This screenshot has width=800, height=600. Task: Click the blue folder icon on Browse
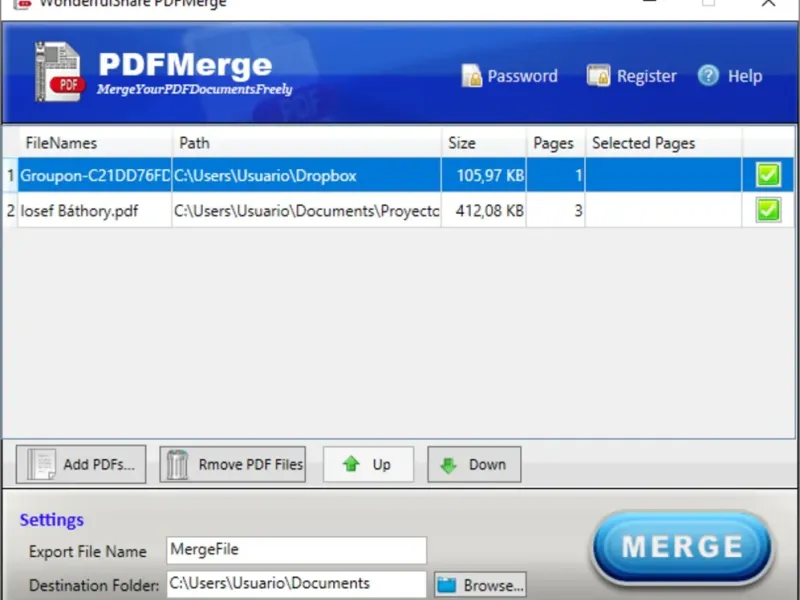tap(447, 585)
